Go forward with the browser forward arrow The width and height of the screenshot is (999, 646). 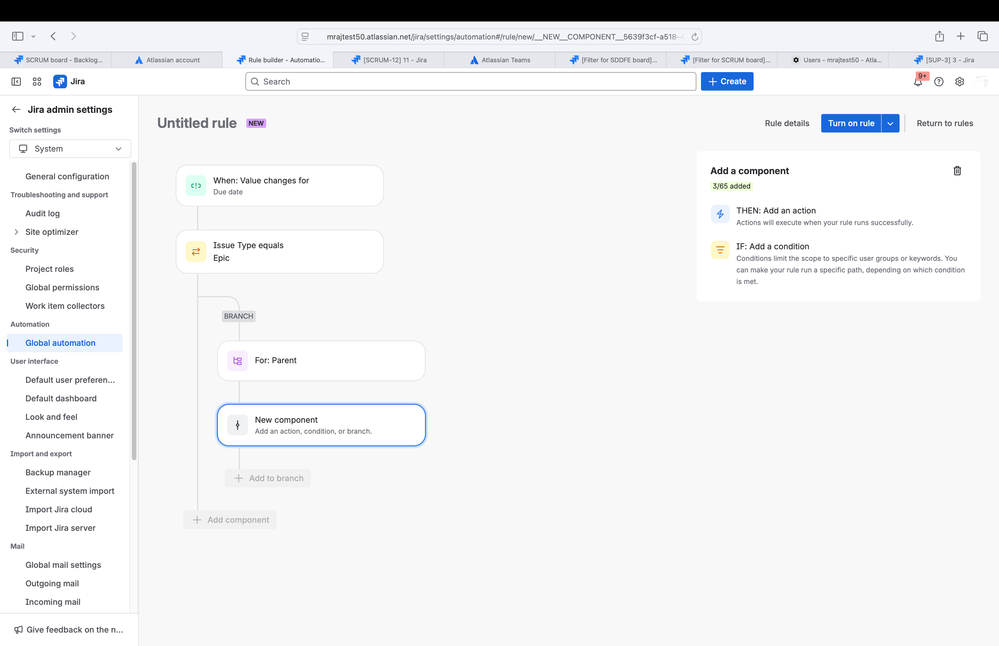(73, 36)
